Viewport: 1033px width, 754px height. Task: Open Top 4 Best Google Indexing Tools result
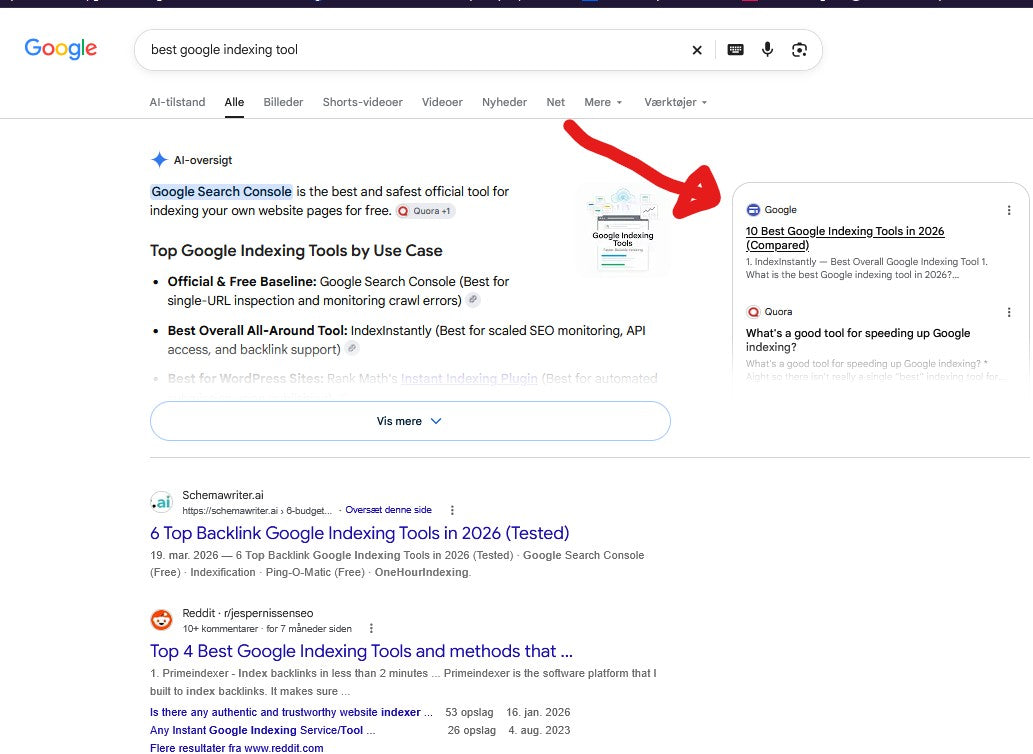[x=362, y=651]
